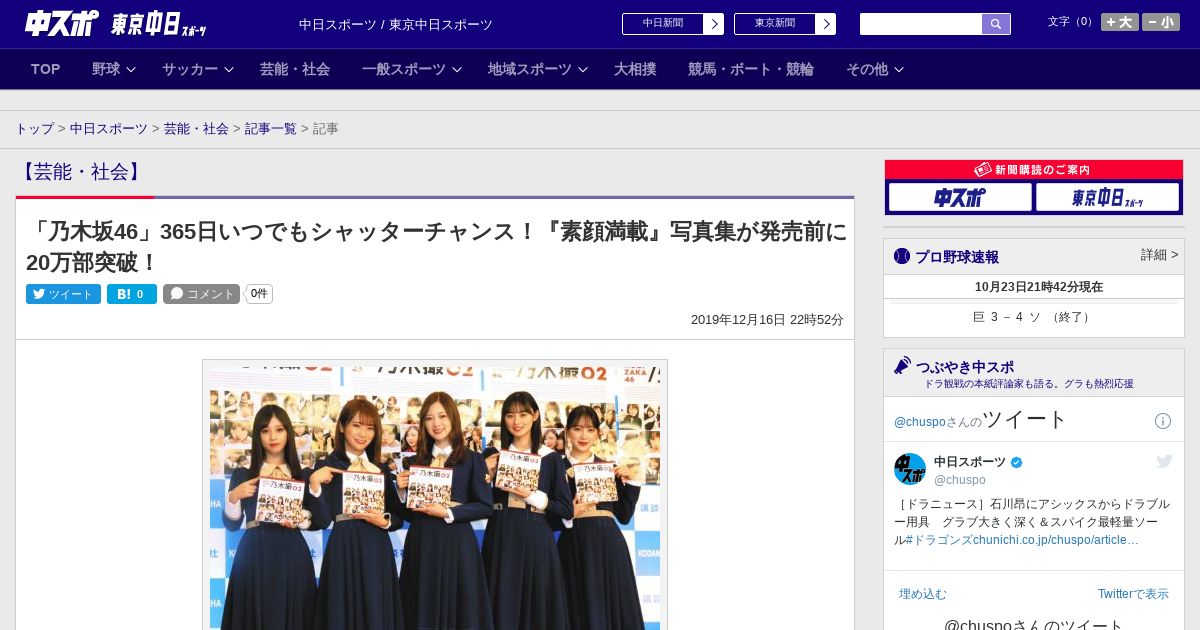Click the baseball icon beside プロ野球速報

click(x=902, y=256)
